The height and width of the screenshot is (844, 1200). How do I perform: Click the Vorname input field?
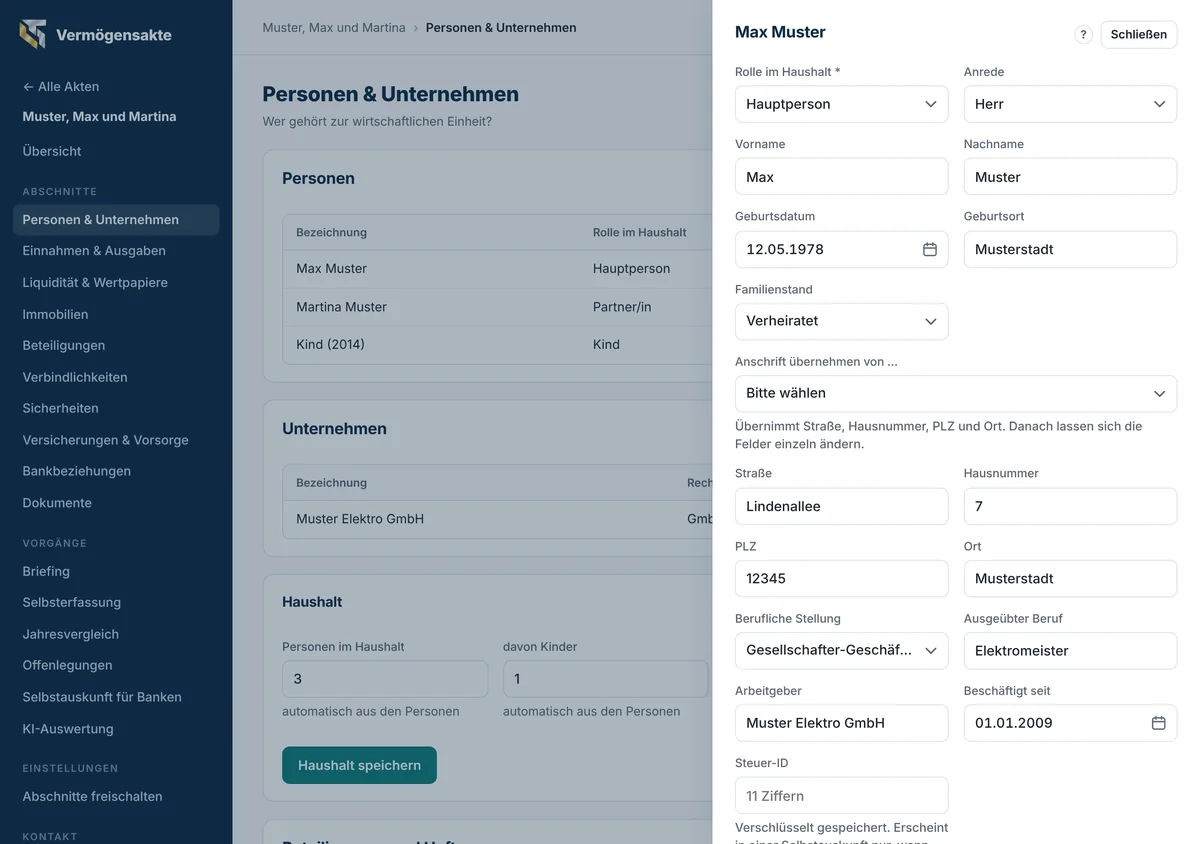pos(841,176)
